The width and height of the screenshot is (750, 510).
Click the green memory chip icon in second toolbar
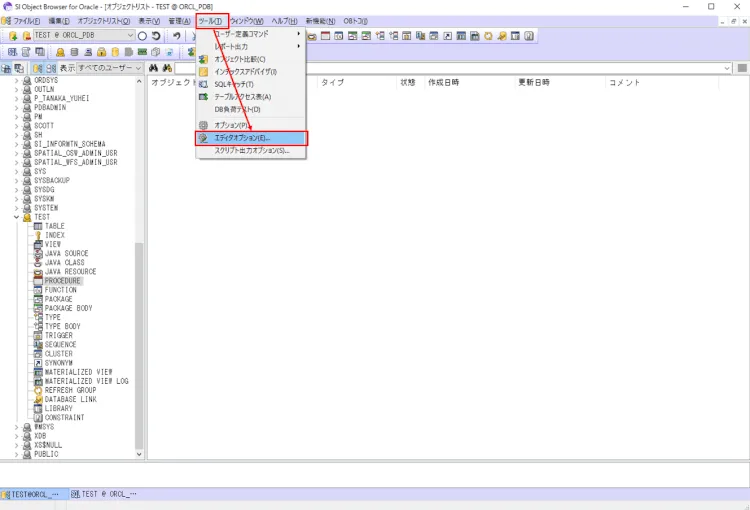pyautogui.click(x=142, y=52)
